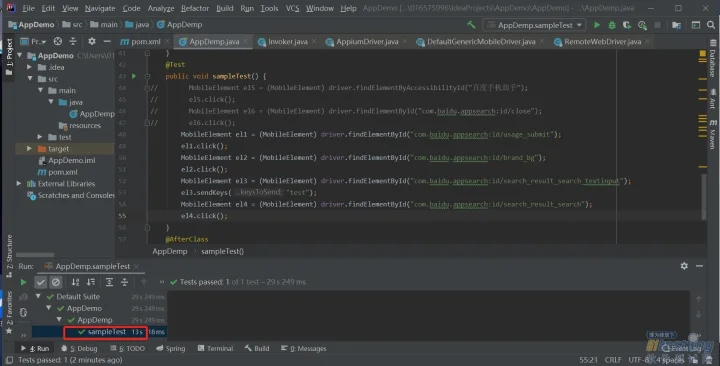Click the green Build Project hammer icon
Screen dimensions: 720x366
pyautogui.click(x=471, y=25)
